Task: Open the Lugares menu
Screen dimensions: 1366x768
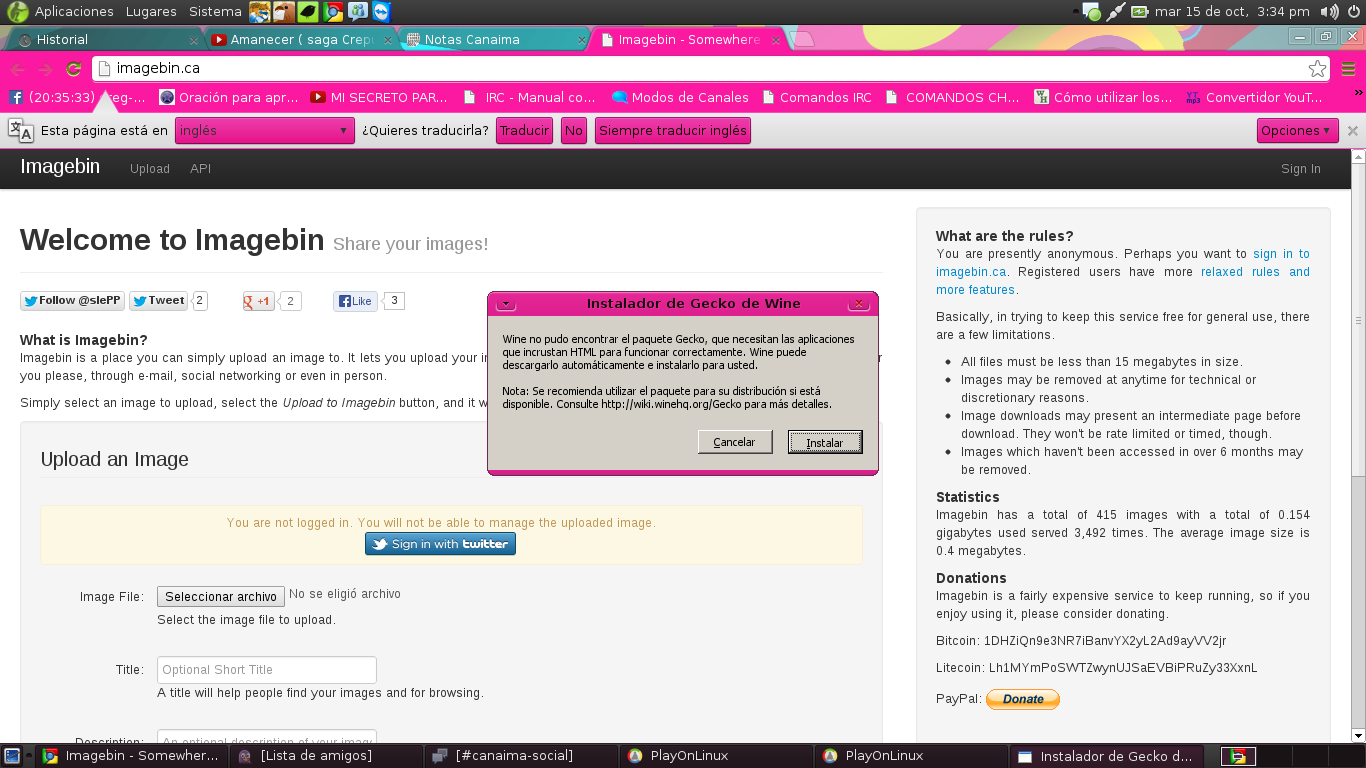Action: coord(151,12)
